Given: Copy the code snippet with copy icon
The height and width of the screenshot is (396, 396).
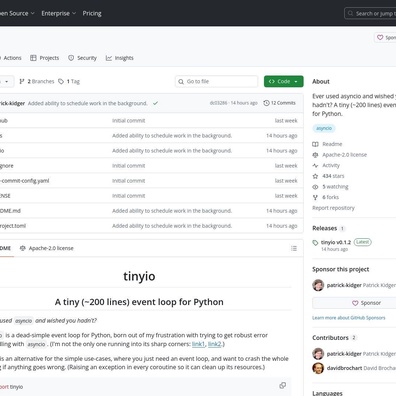Looking at the screenshot, I should [282, 385].
